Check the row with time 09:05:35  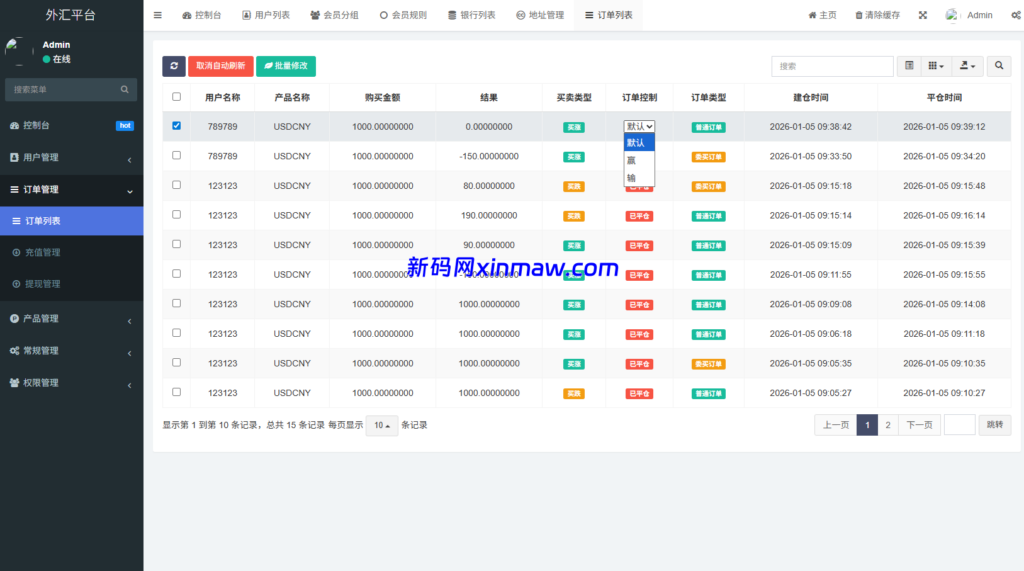click(176, 363)
